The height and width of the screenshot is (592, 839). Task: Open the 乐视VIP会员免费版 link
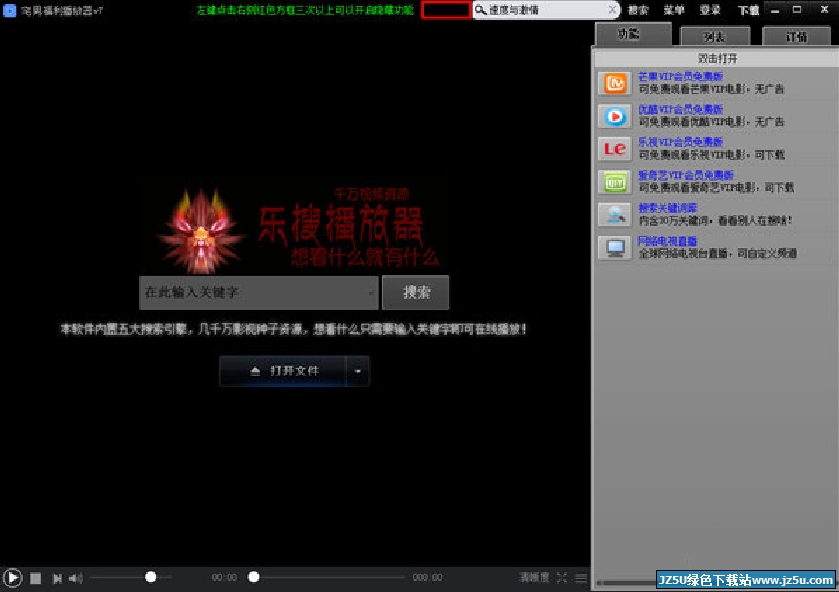tap(680, 142)
